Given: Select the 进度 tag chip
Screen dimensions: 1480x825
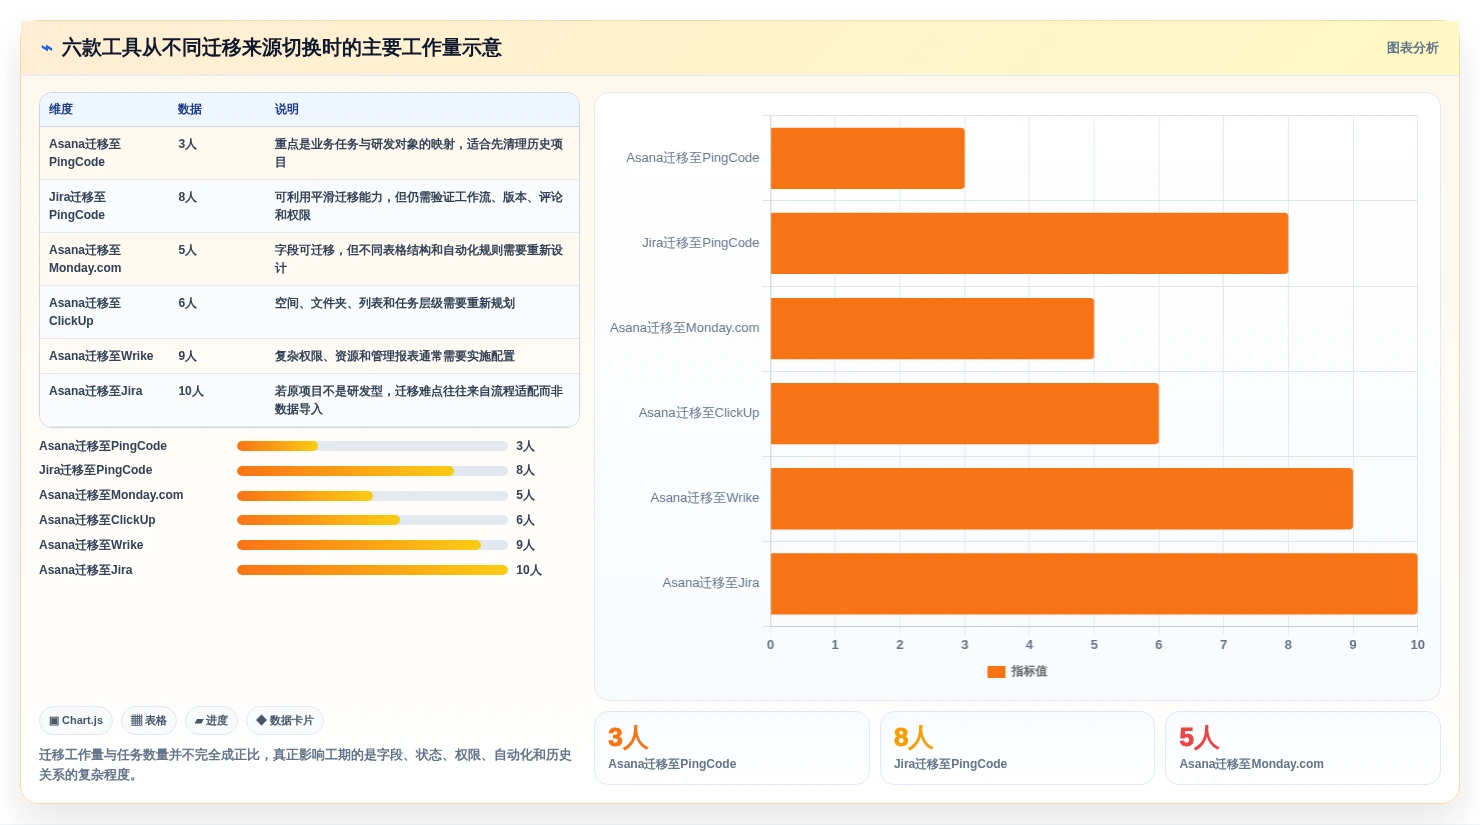Looking at the screenshot, I should click(x=211, y=720).
